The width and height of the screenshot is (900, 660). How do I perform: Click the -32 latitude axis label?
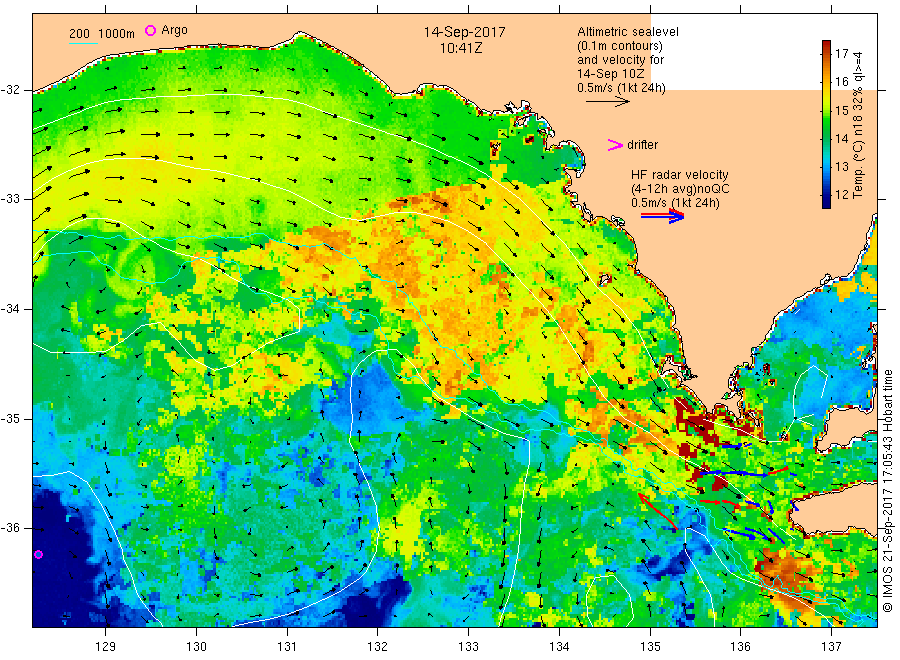(x=10, y=90)
